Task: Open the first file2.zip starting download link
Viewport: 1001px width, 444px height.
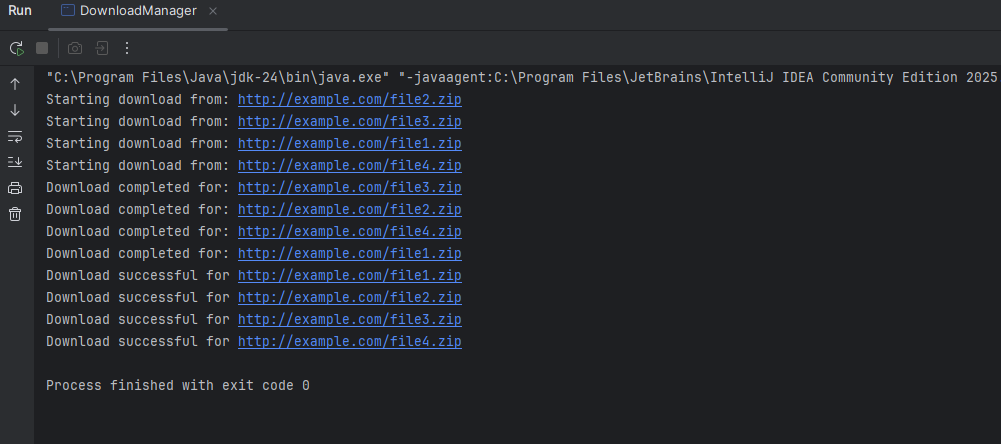Action: (x=349, y=100)
